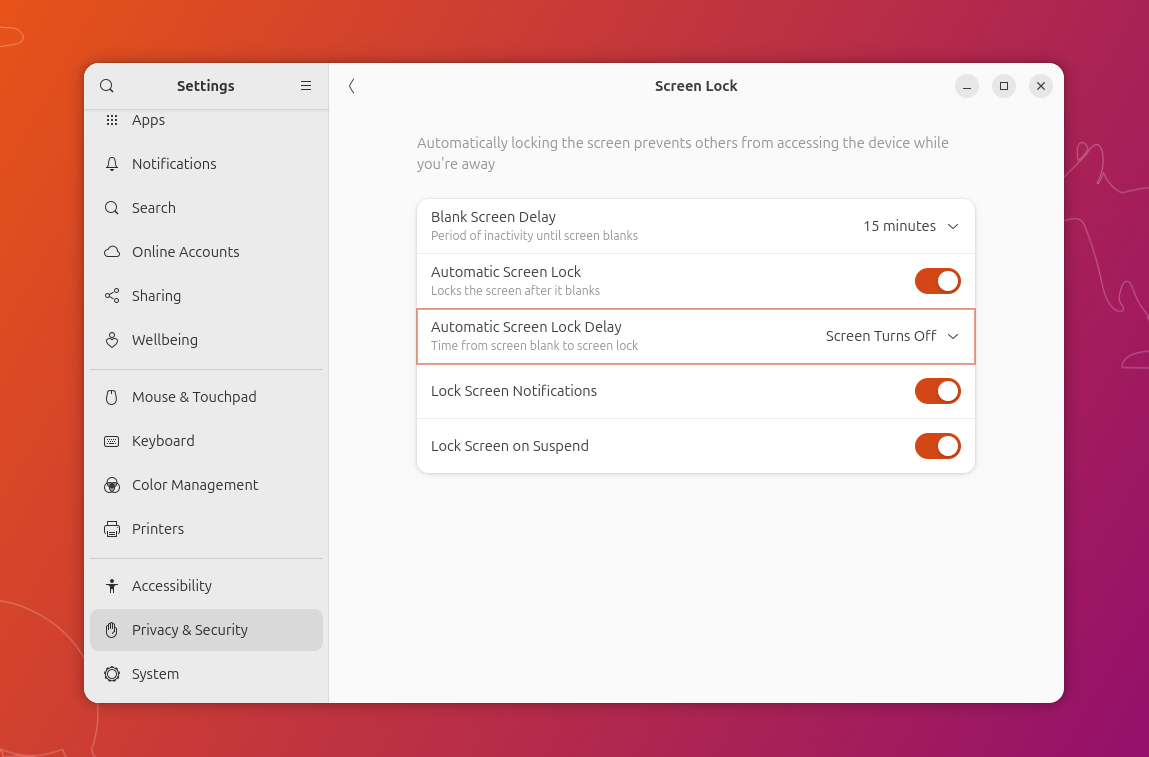Disable the Automatic Screen Lock switch

pyautogui.click(x=937, y=281)
